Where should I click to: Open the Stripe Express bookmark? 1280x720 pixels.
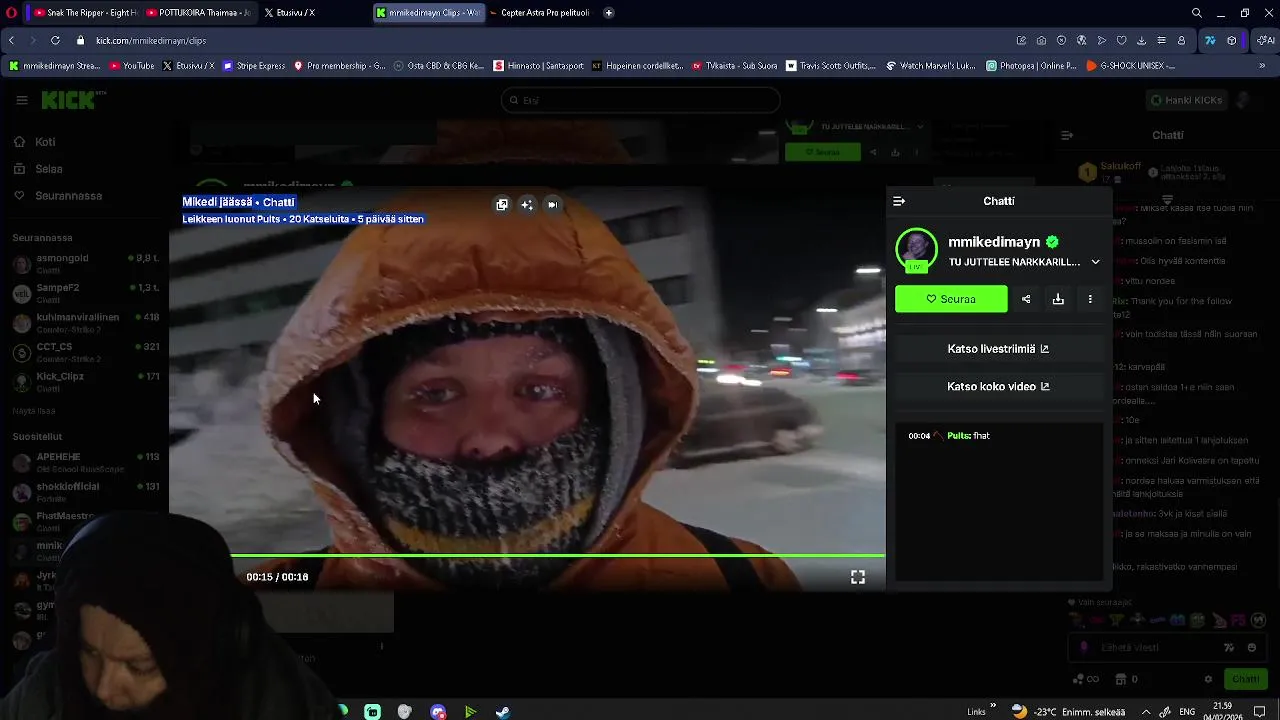254,65
